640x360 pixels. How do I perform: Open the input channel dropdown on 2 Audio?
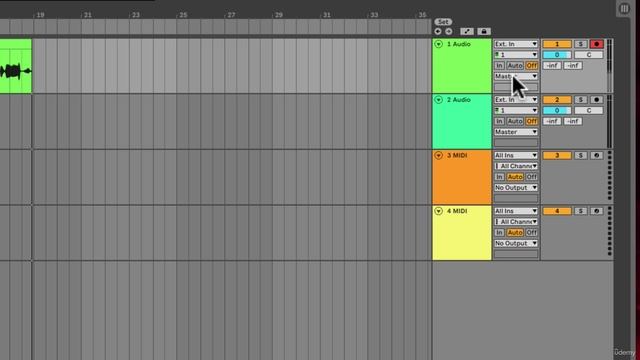pyautogui.click(x=516, y=110)
